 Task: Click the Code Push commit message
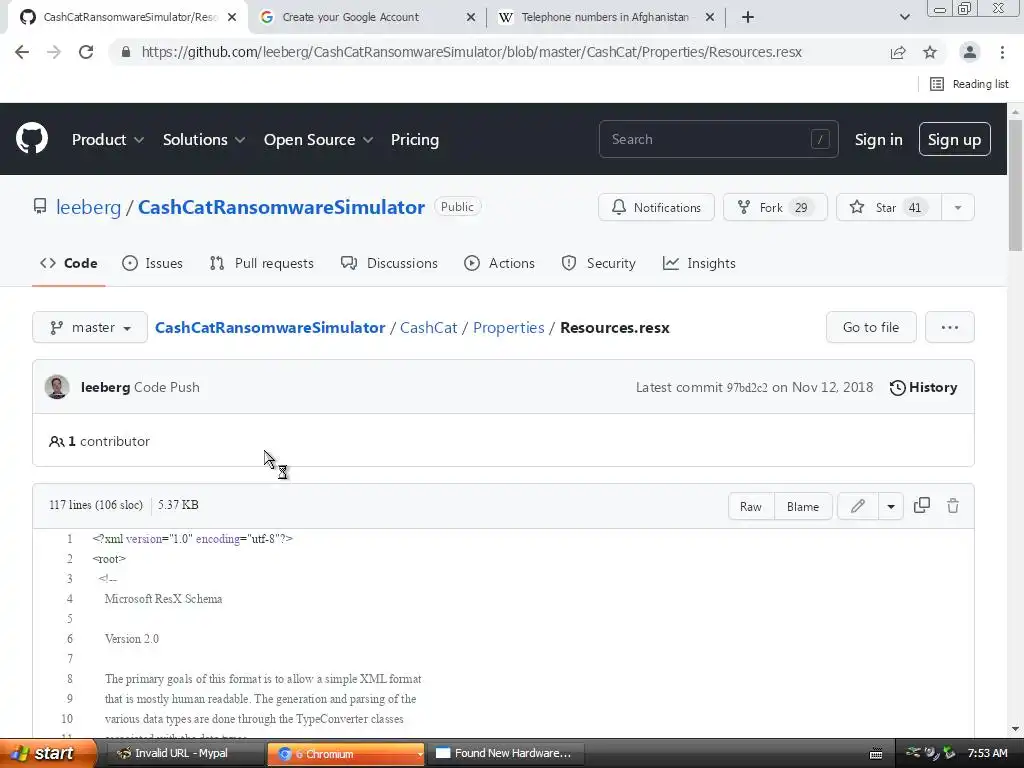tap(167, 387)
